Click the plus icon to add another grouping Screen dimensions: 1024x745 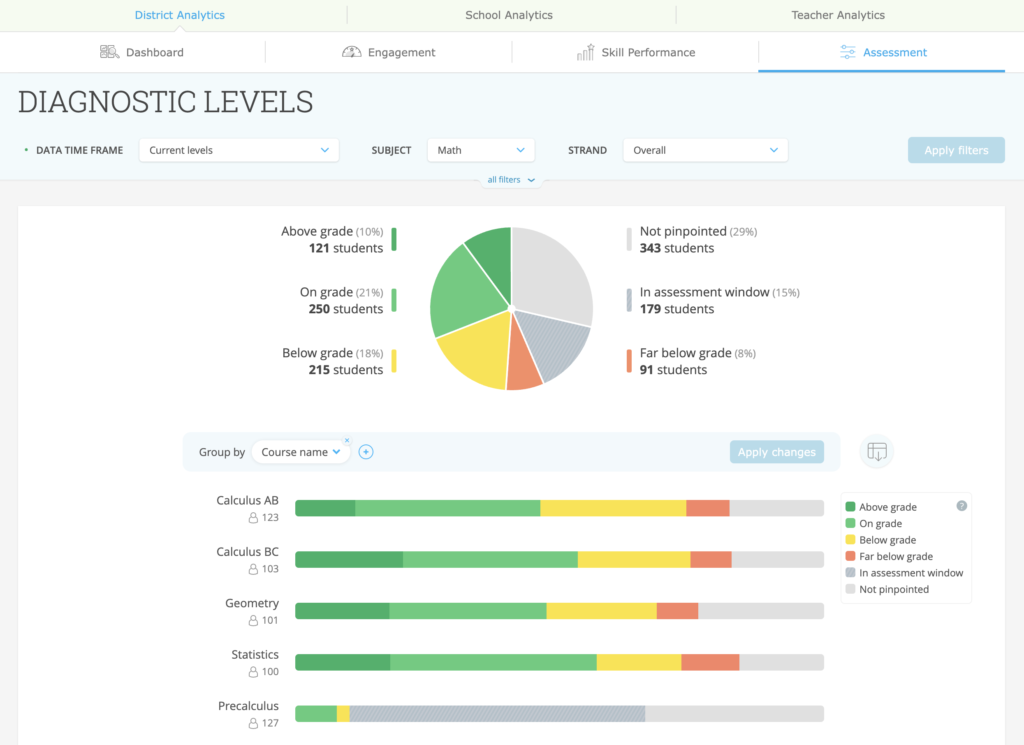pos(366,452)
